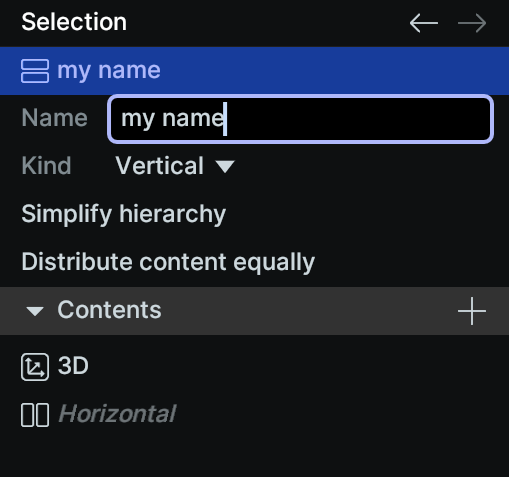Click Simplify hierarchy

[x=124, y=214]
